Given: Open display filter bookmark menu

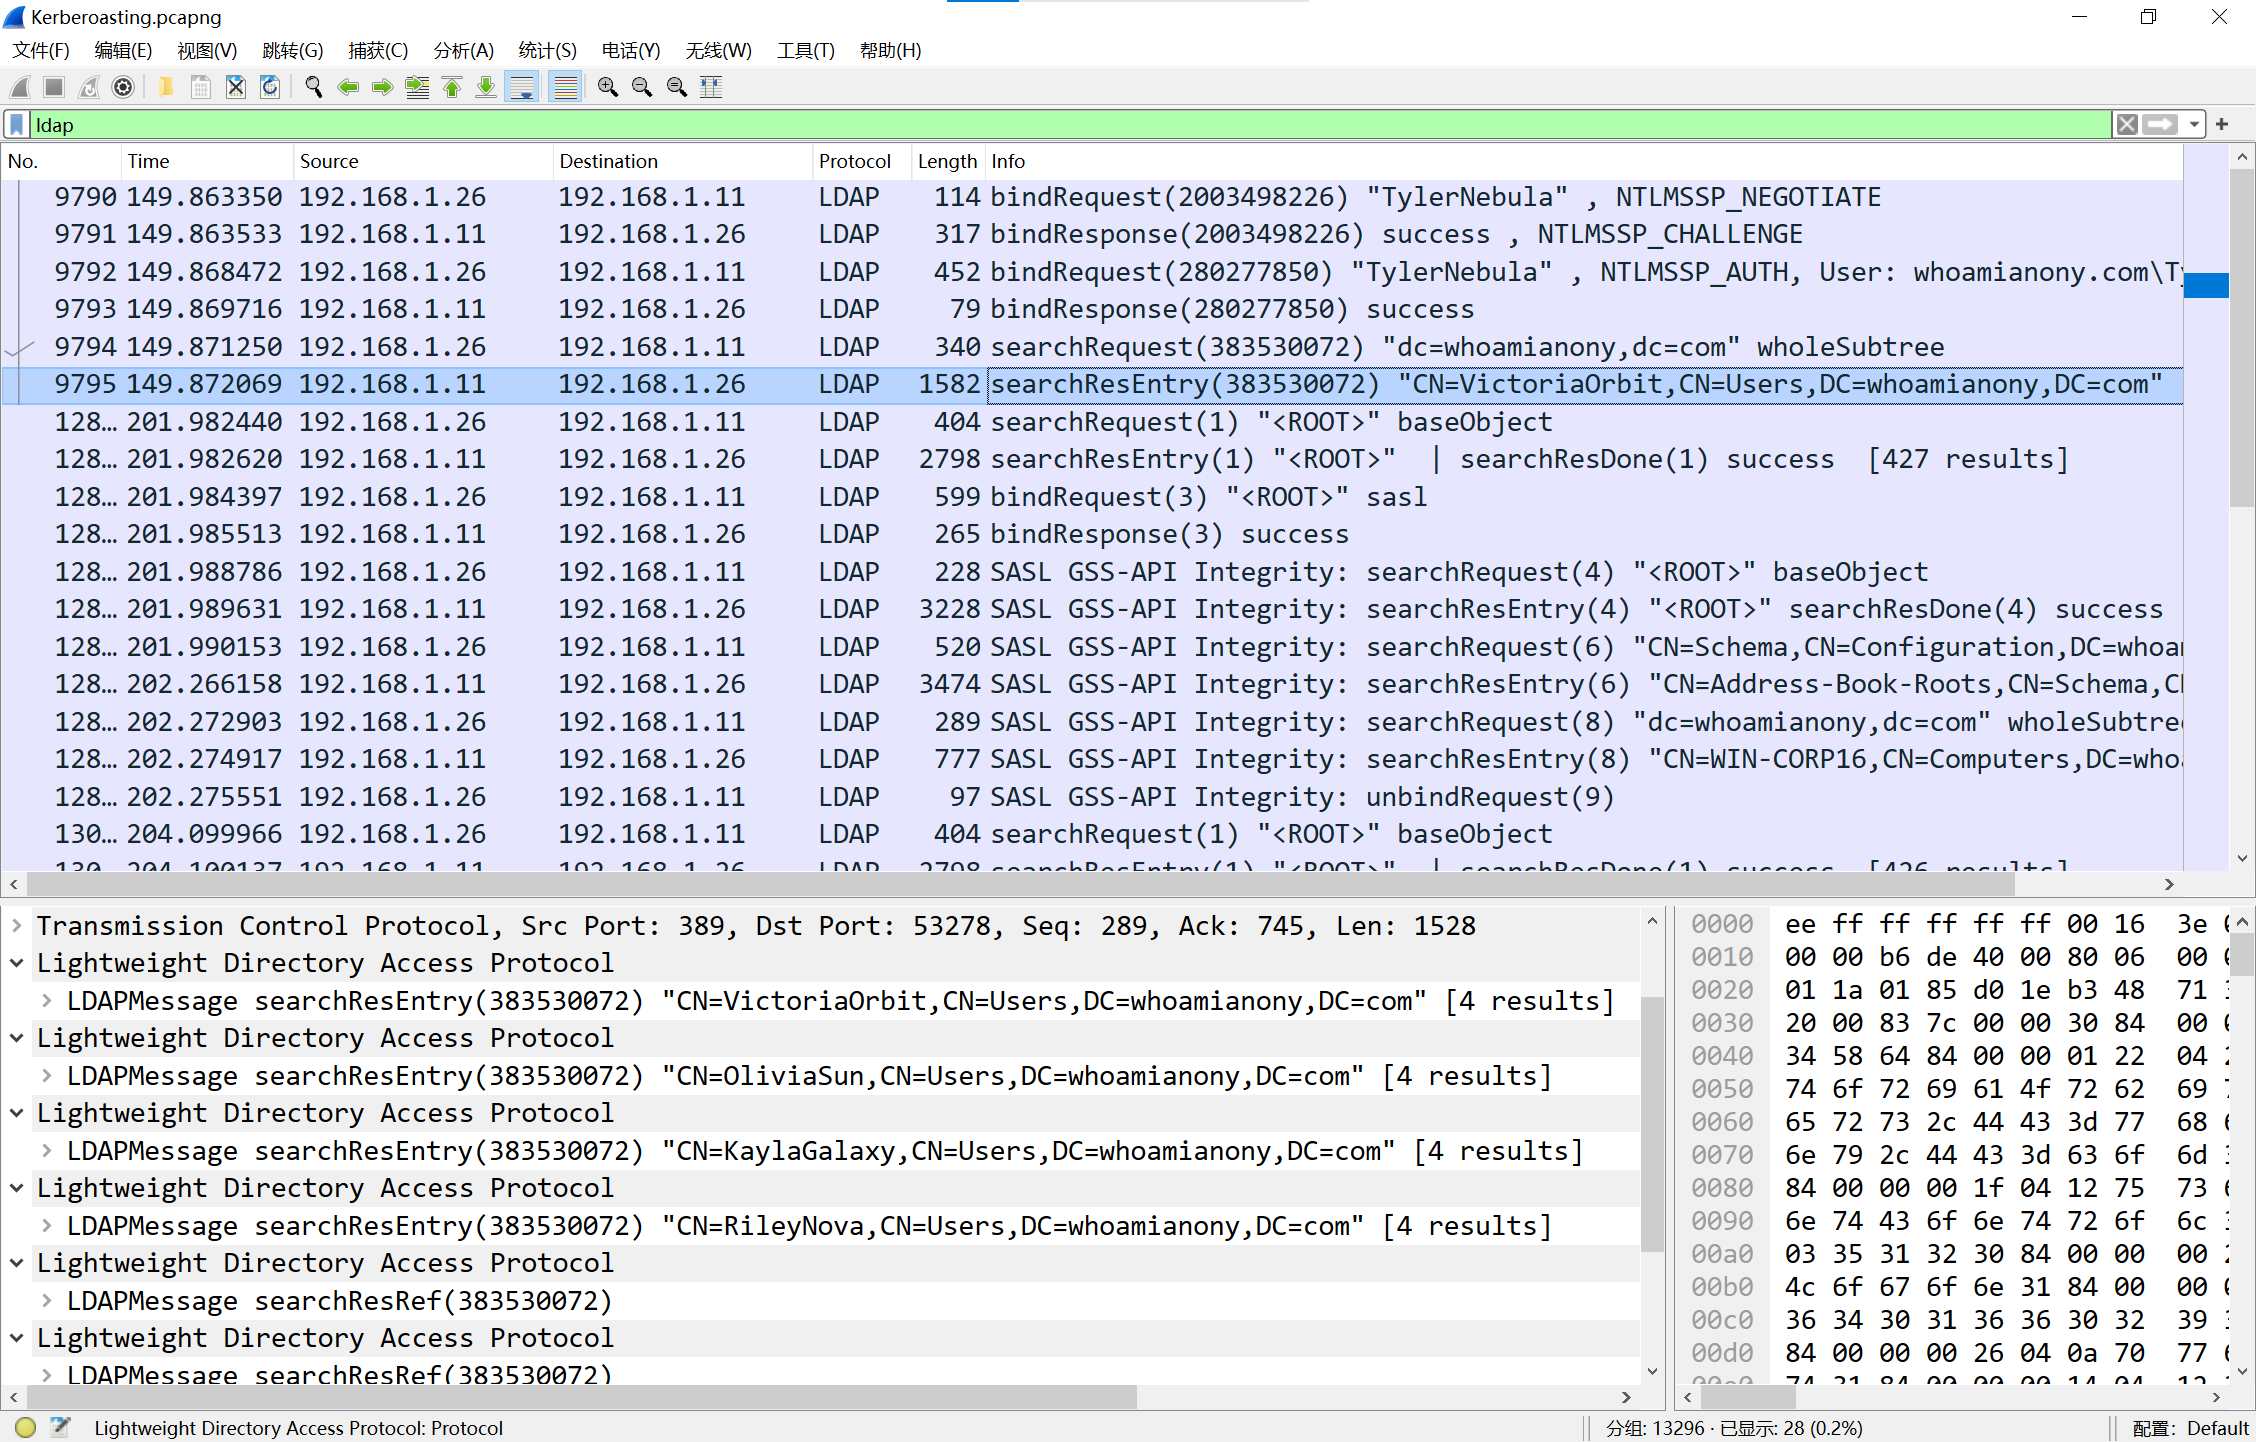Looking at the screenshot, I should (x=17, y=125).
